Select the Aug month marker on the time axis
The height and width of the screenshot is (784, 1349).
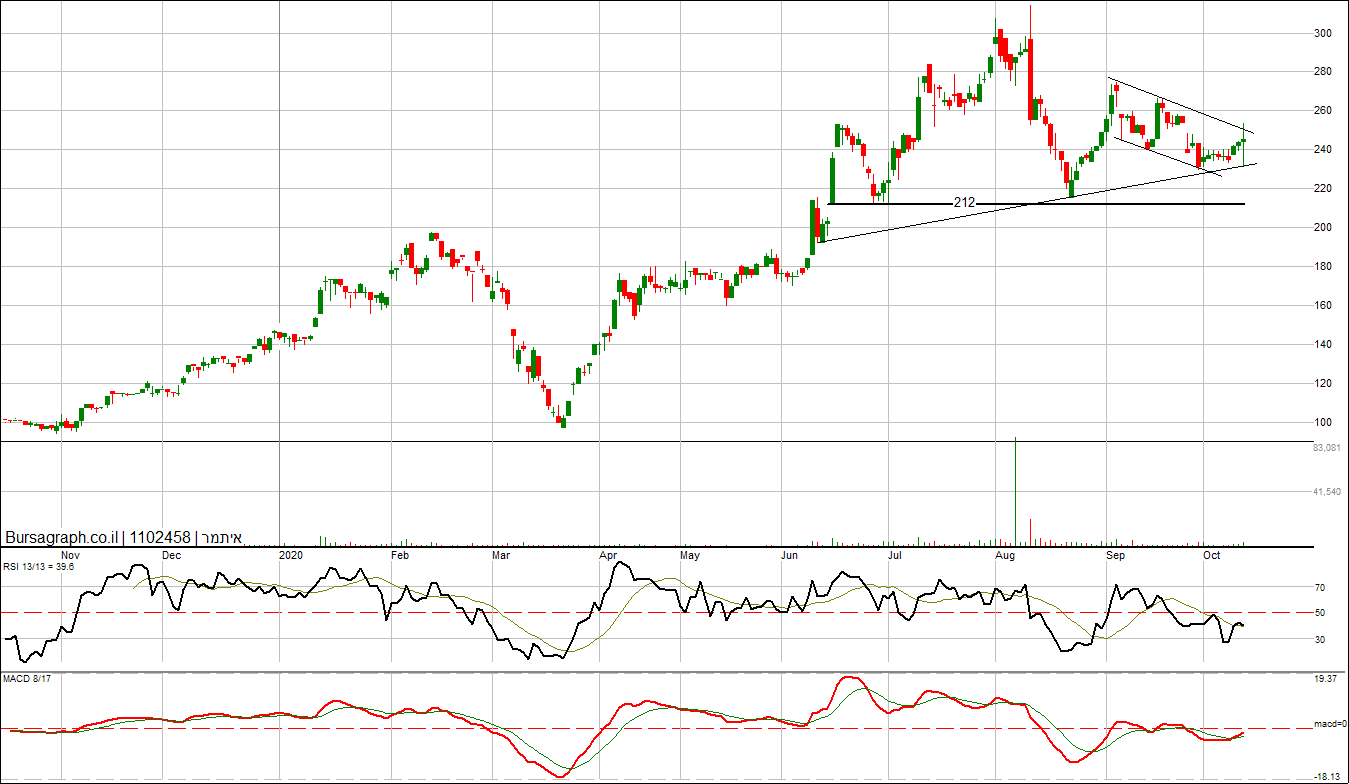(1006, 554)
